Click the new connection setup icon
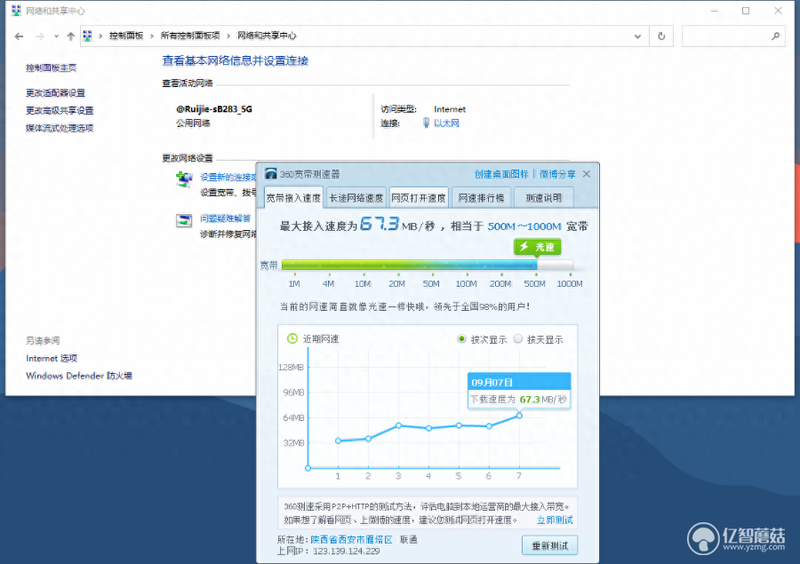Image resolution: width=800 pixels, height=564 pixels. (x=184, y=180)
